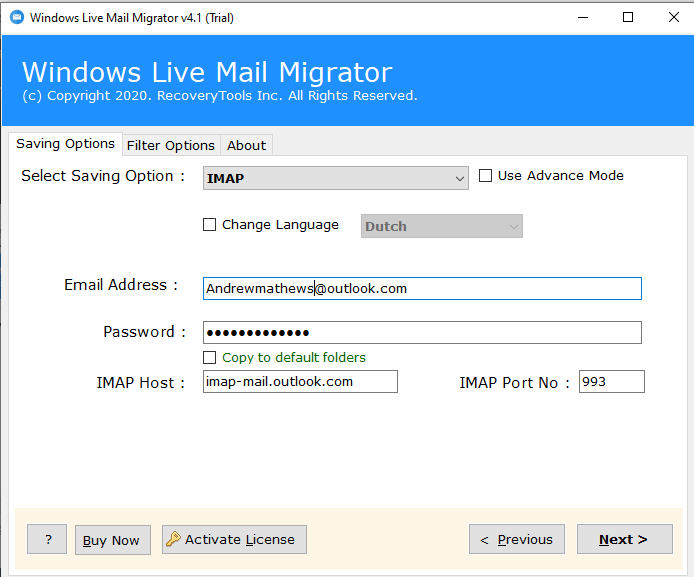Proceed with the Next button
694x577 pixels.
click(x=625, y=539)
